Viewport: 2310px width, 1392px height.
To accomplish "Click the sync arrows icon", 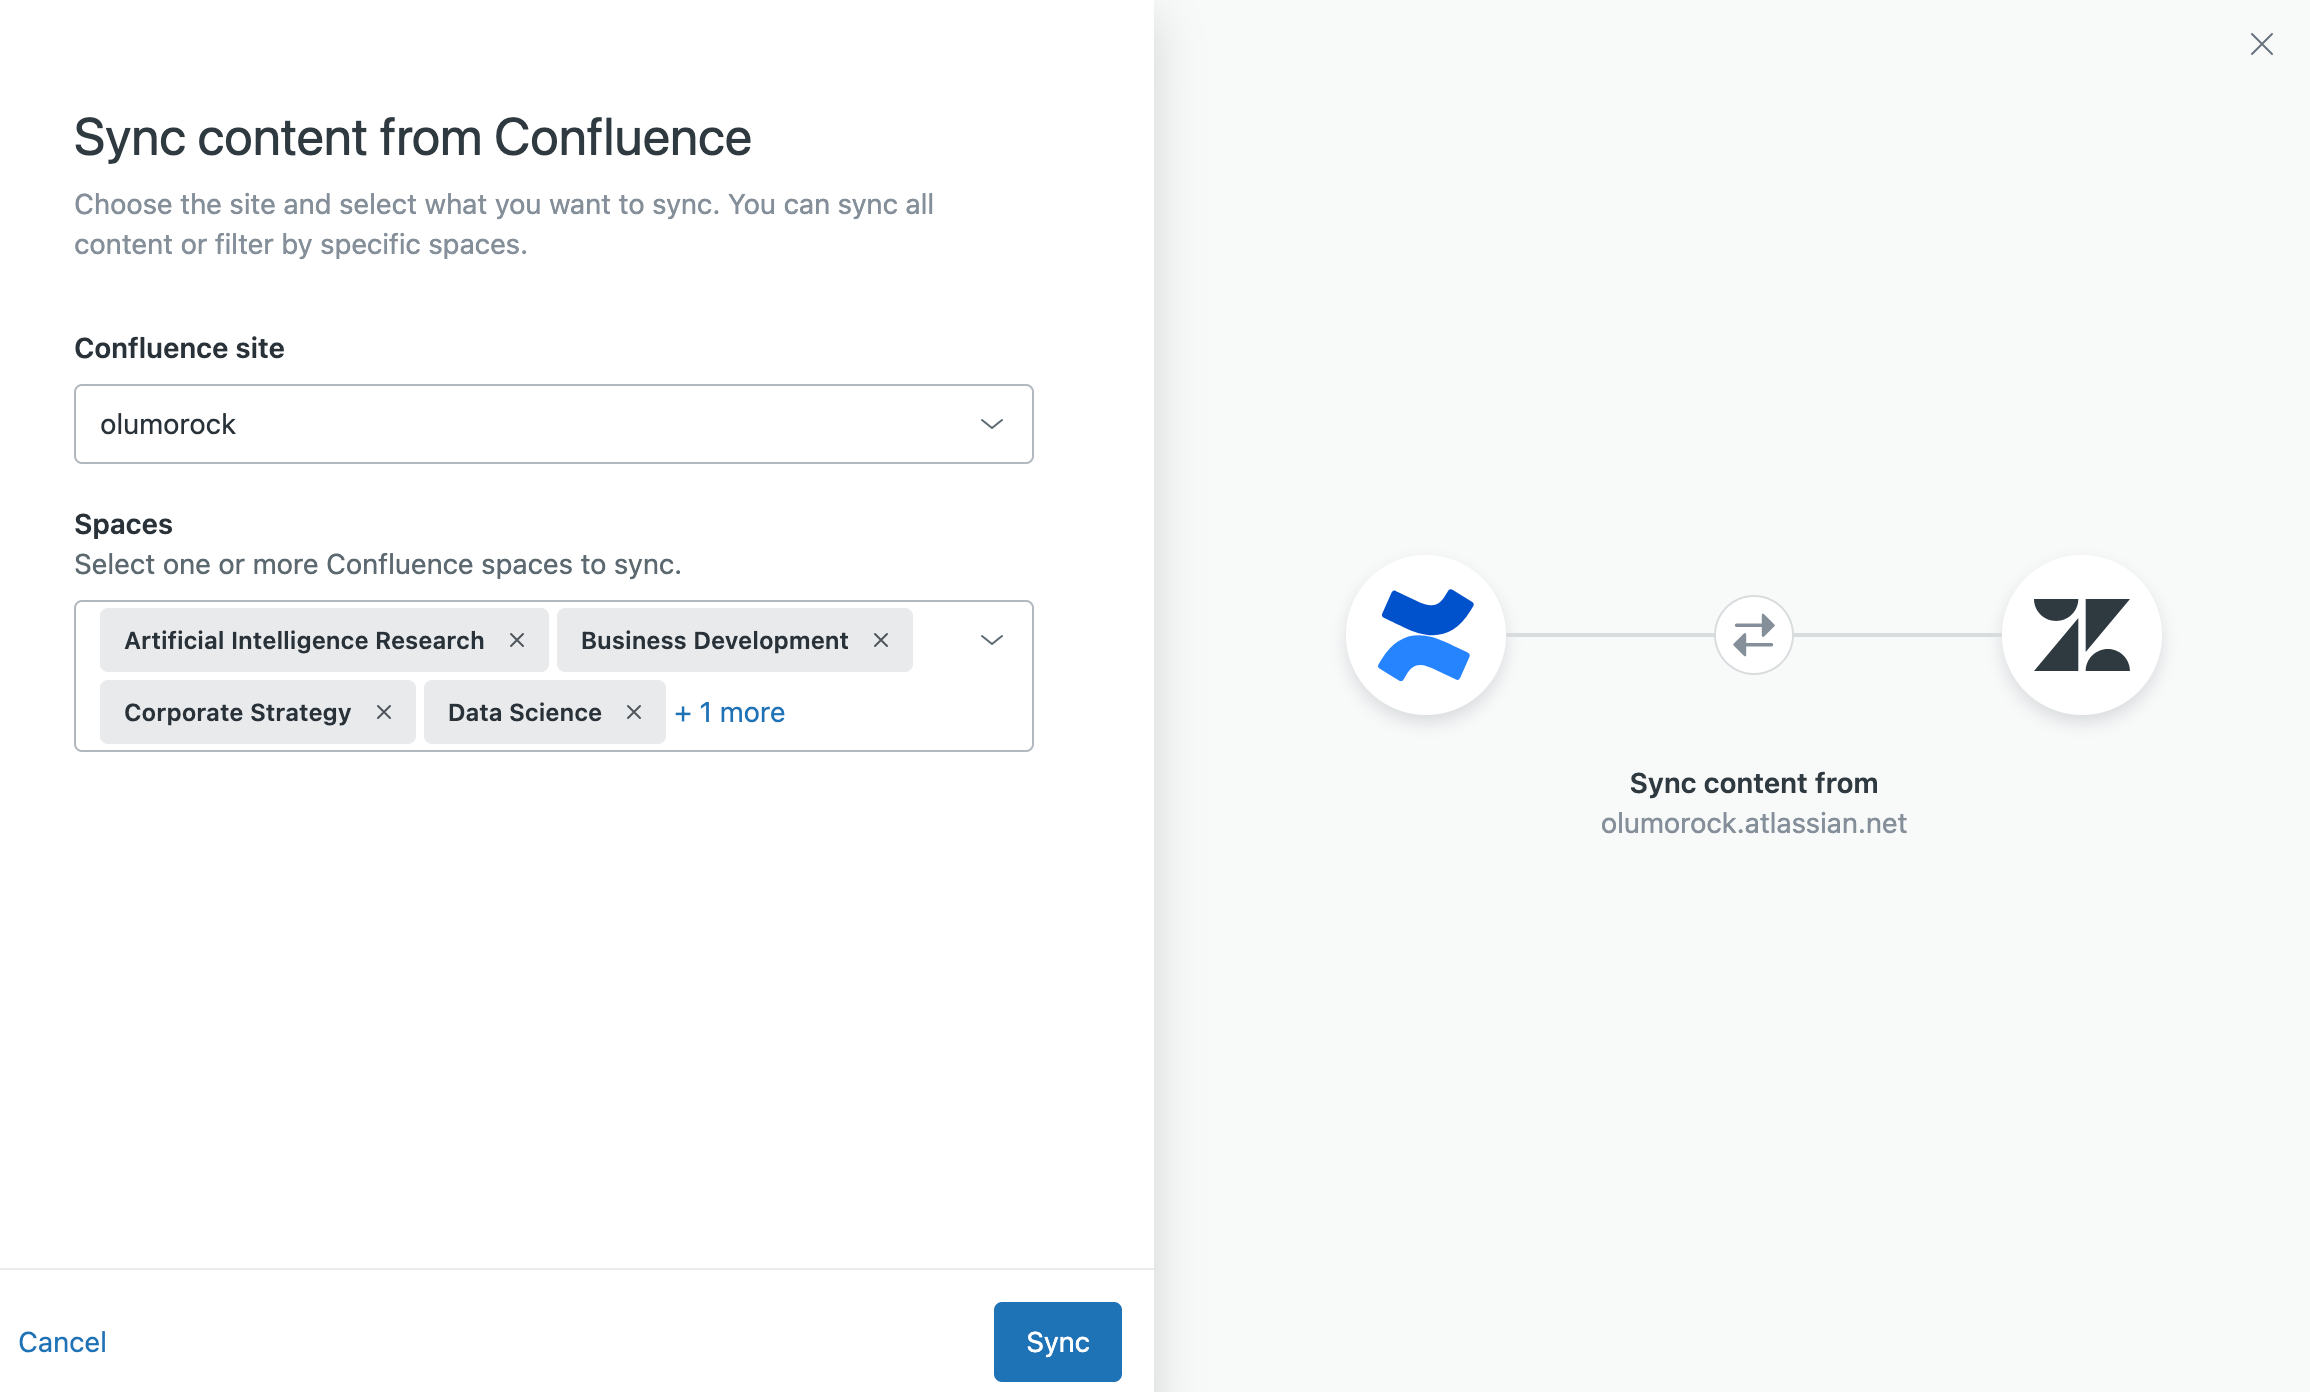I will point(1753,635).
